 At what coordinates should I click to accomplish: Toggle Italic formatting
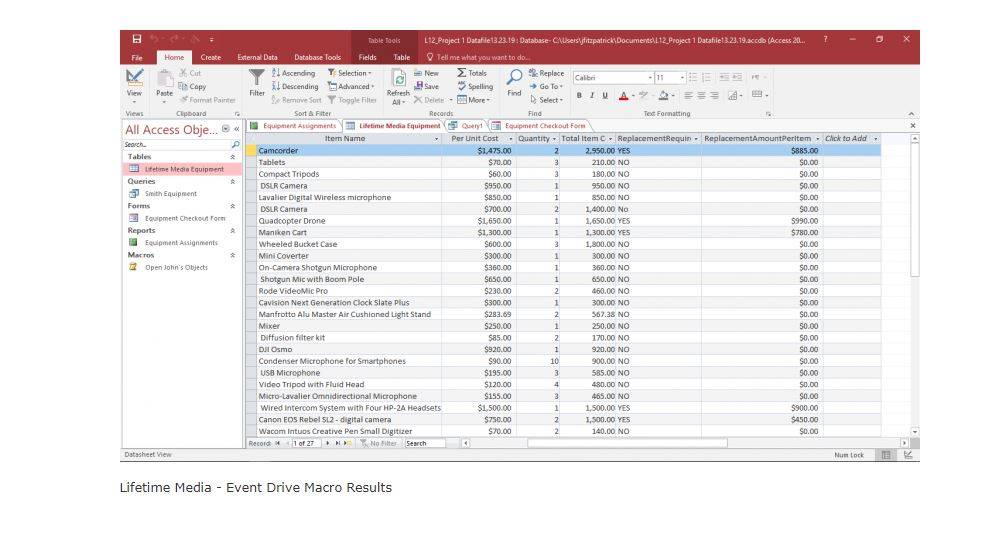pyautogui.click(x=592, y=95)
